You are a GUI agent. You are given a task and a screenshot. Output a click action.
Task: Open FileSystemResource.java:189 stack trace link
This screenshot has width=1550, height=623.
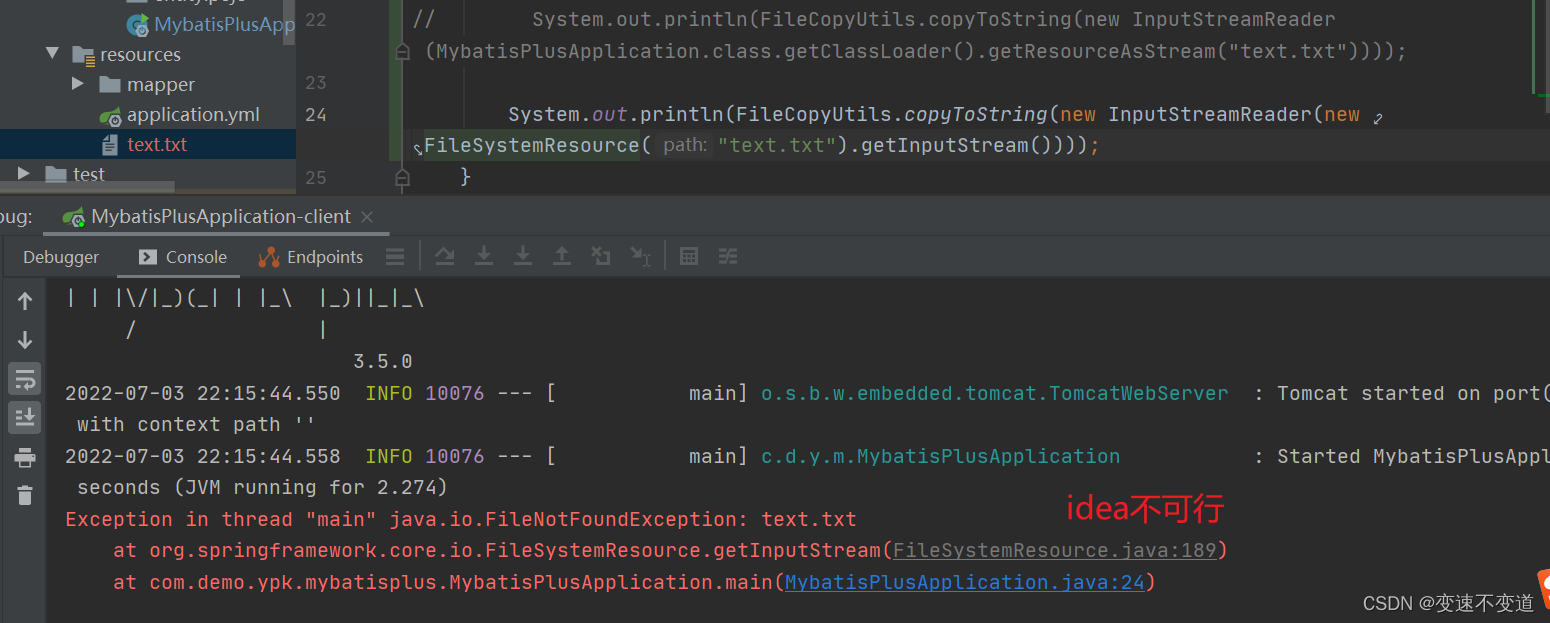coord(1054,550)
